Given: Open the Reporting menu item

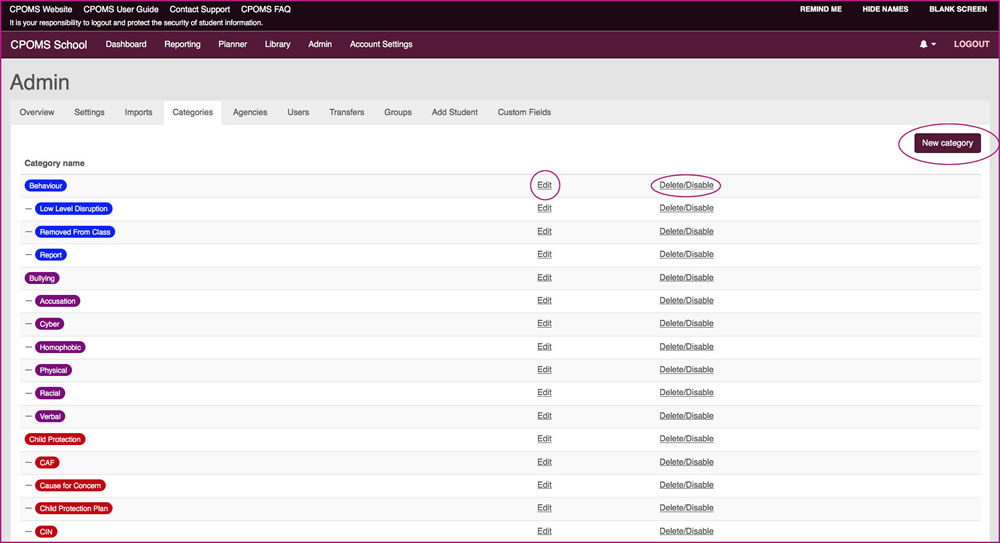Looking at the screenshot, I should pyautogui.click(x=182, y=44).
